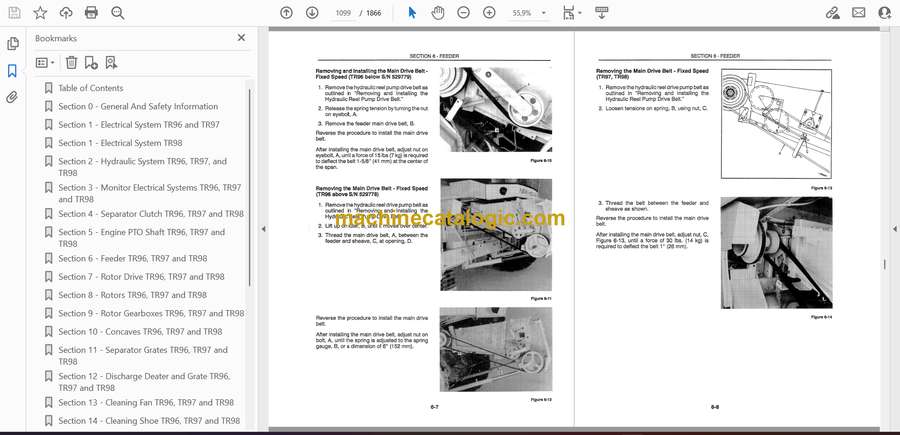Close the Bookmarks panel
The height and width of the screenshot is (435, 900).
(x=241, y=38)
